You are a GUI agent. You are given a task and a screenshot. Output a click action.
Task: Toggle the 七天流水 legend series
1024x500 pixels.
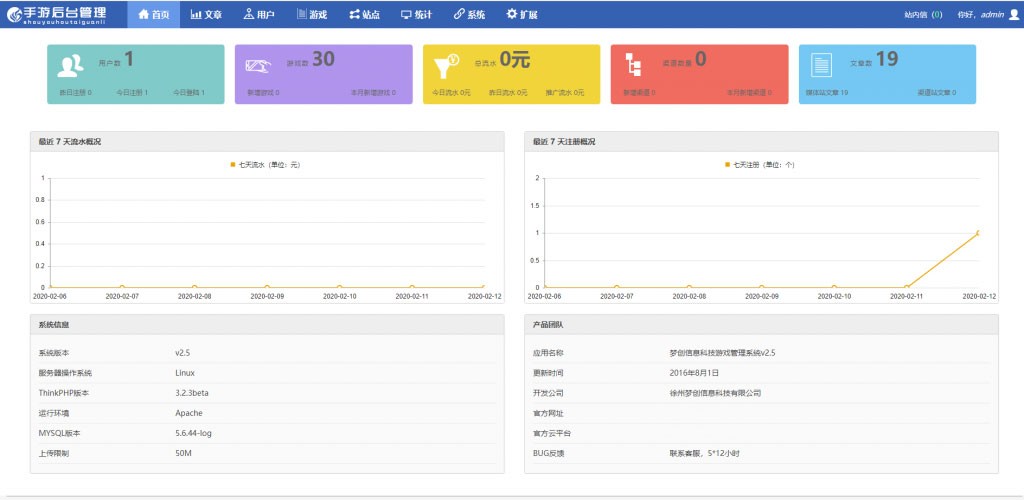265,164
